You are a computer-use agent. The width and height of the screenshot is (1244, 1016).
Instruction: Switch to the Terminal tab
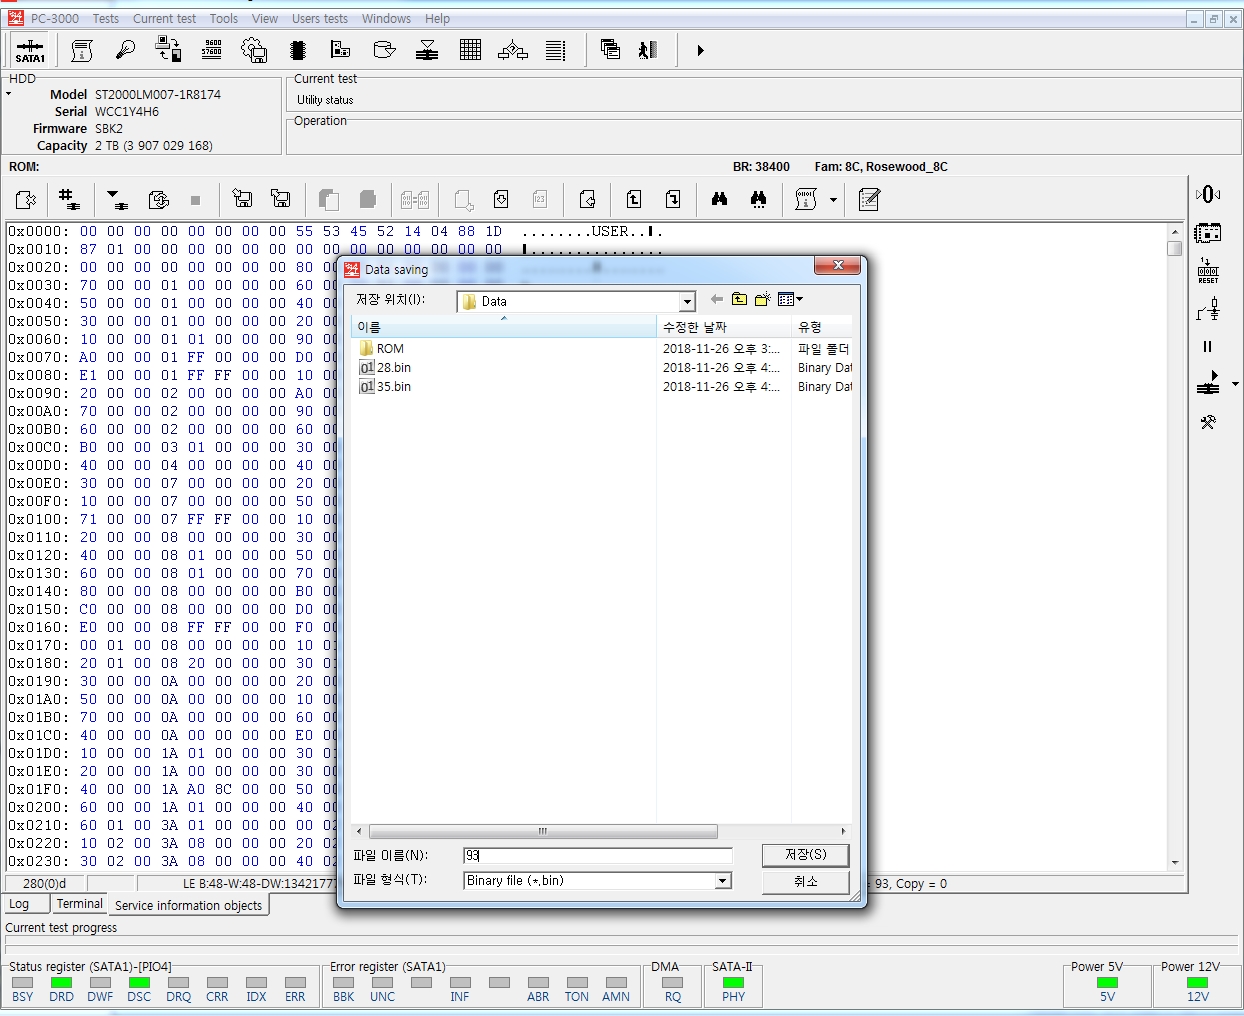pyautogui.click(x=79, y=904)
